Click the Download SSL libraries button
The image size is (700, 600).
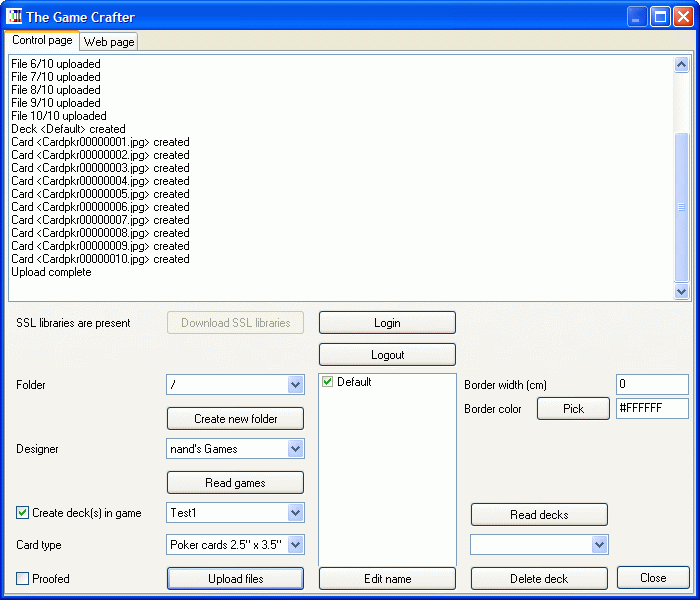tap(235, 322)
